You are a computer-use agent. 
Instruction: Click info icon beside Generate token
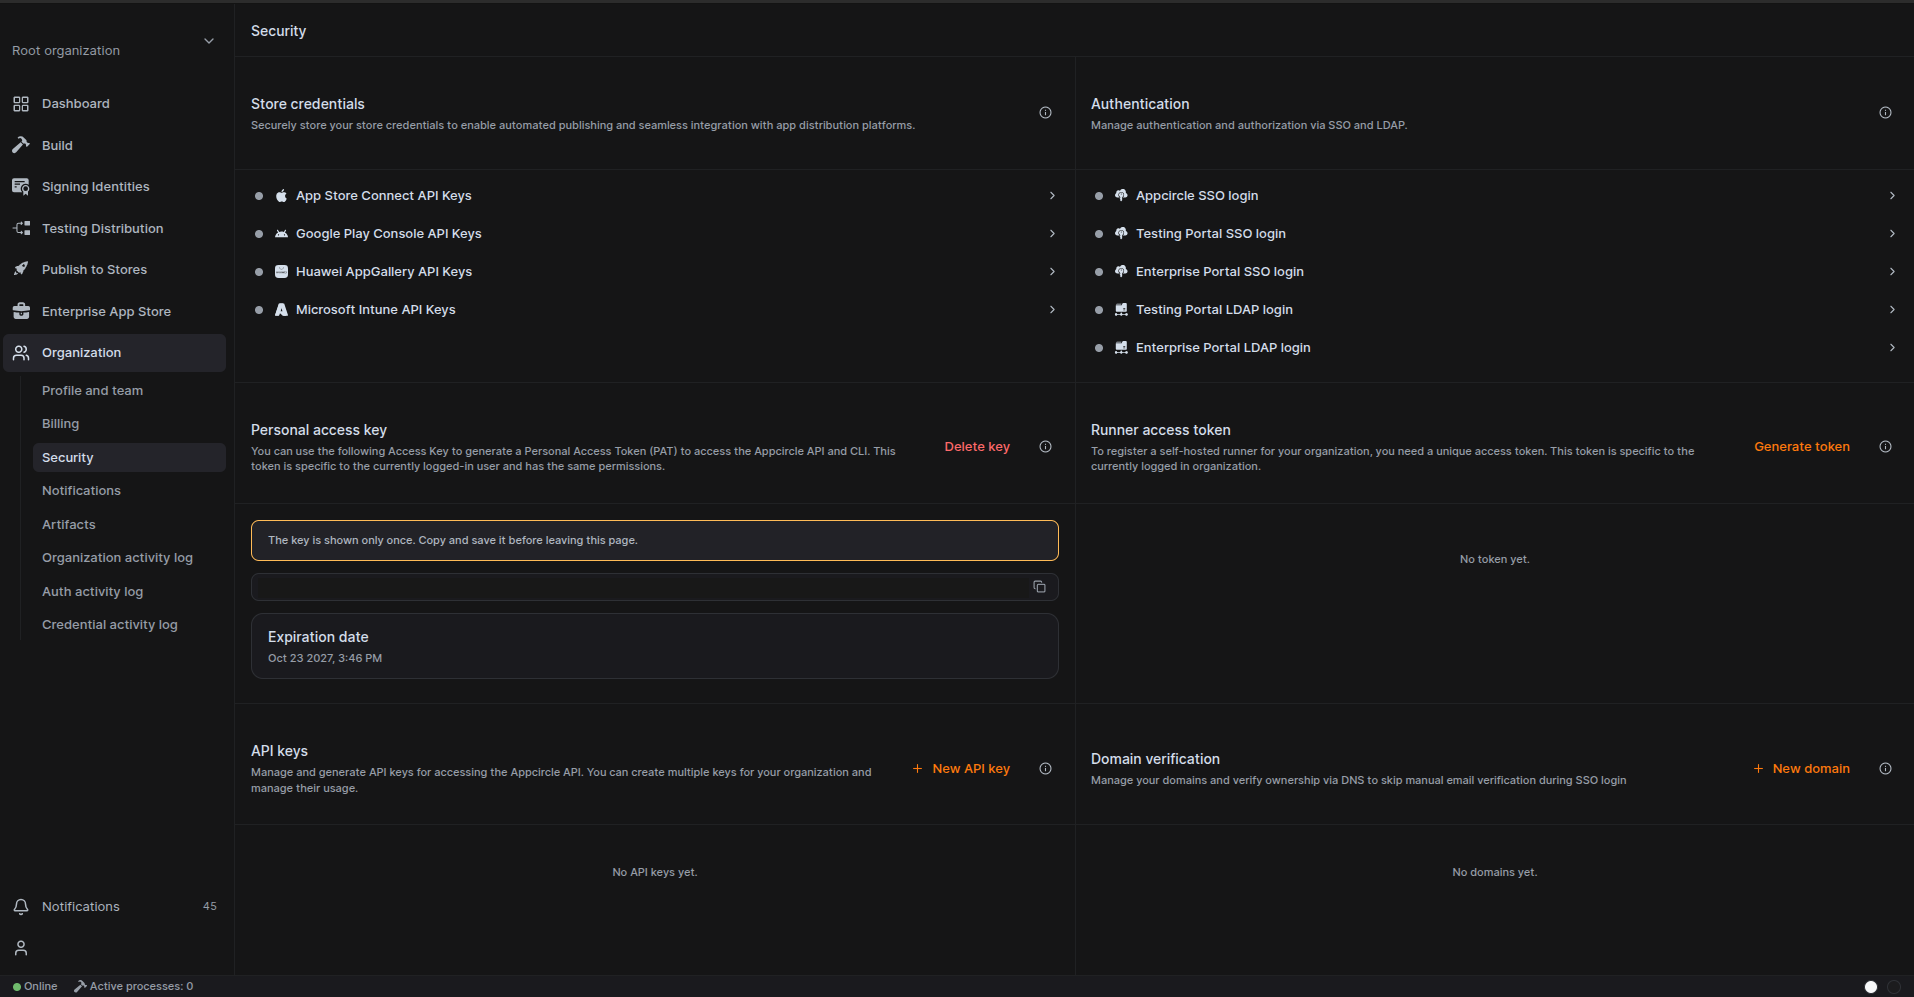pyautogui.click(x=1885, y=447)
